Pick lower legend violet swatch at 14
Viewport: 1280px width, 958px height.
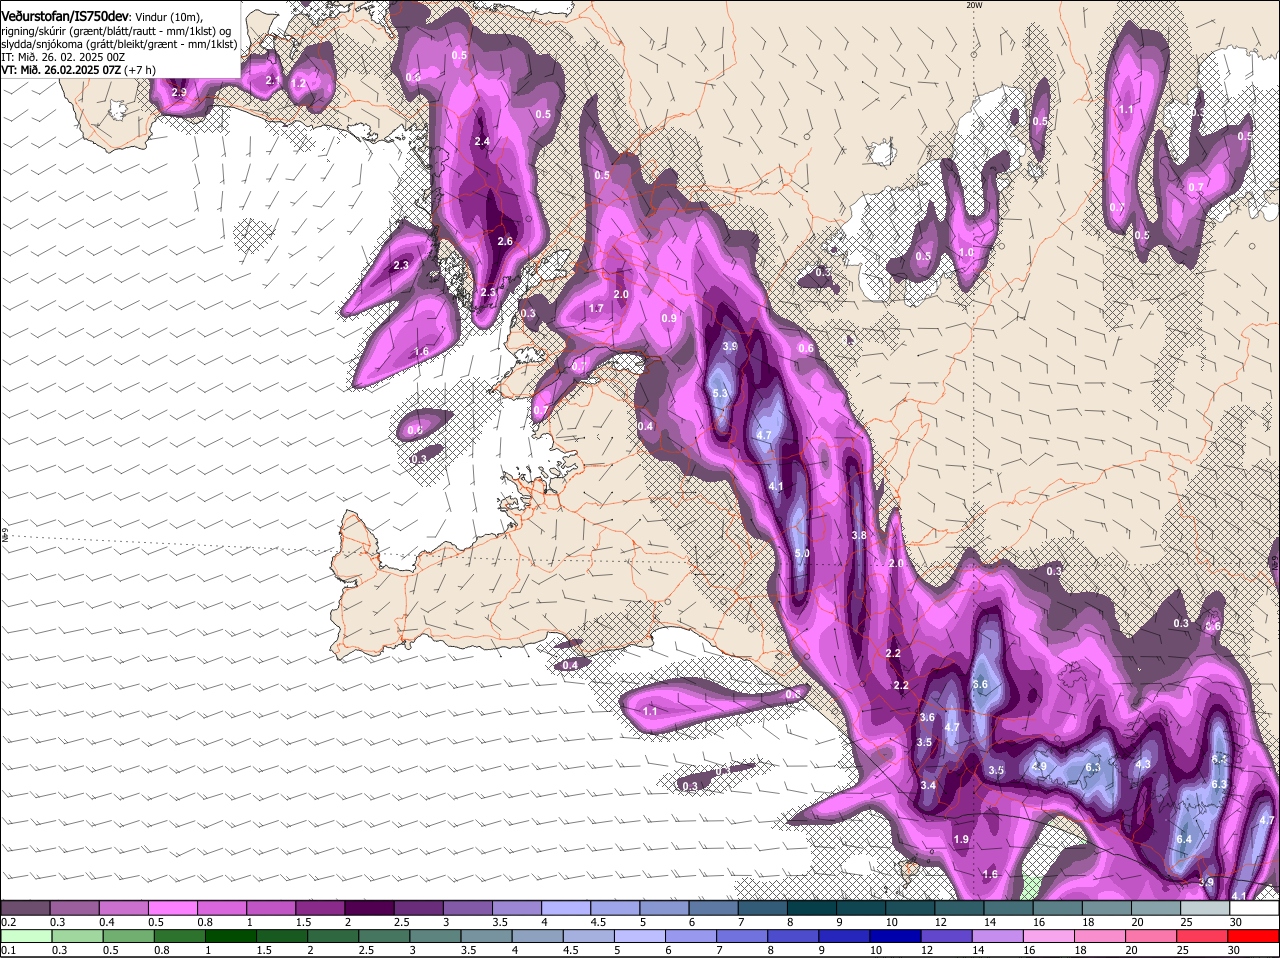click(x=997, y=936)
